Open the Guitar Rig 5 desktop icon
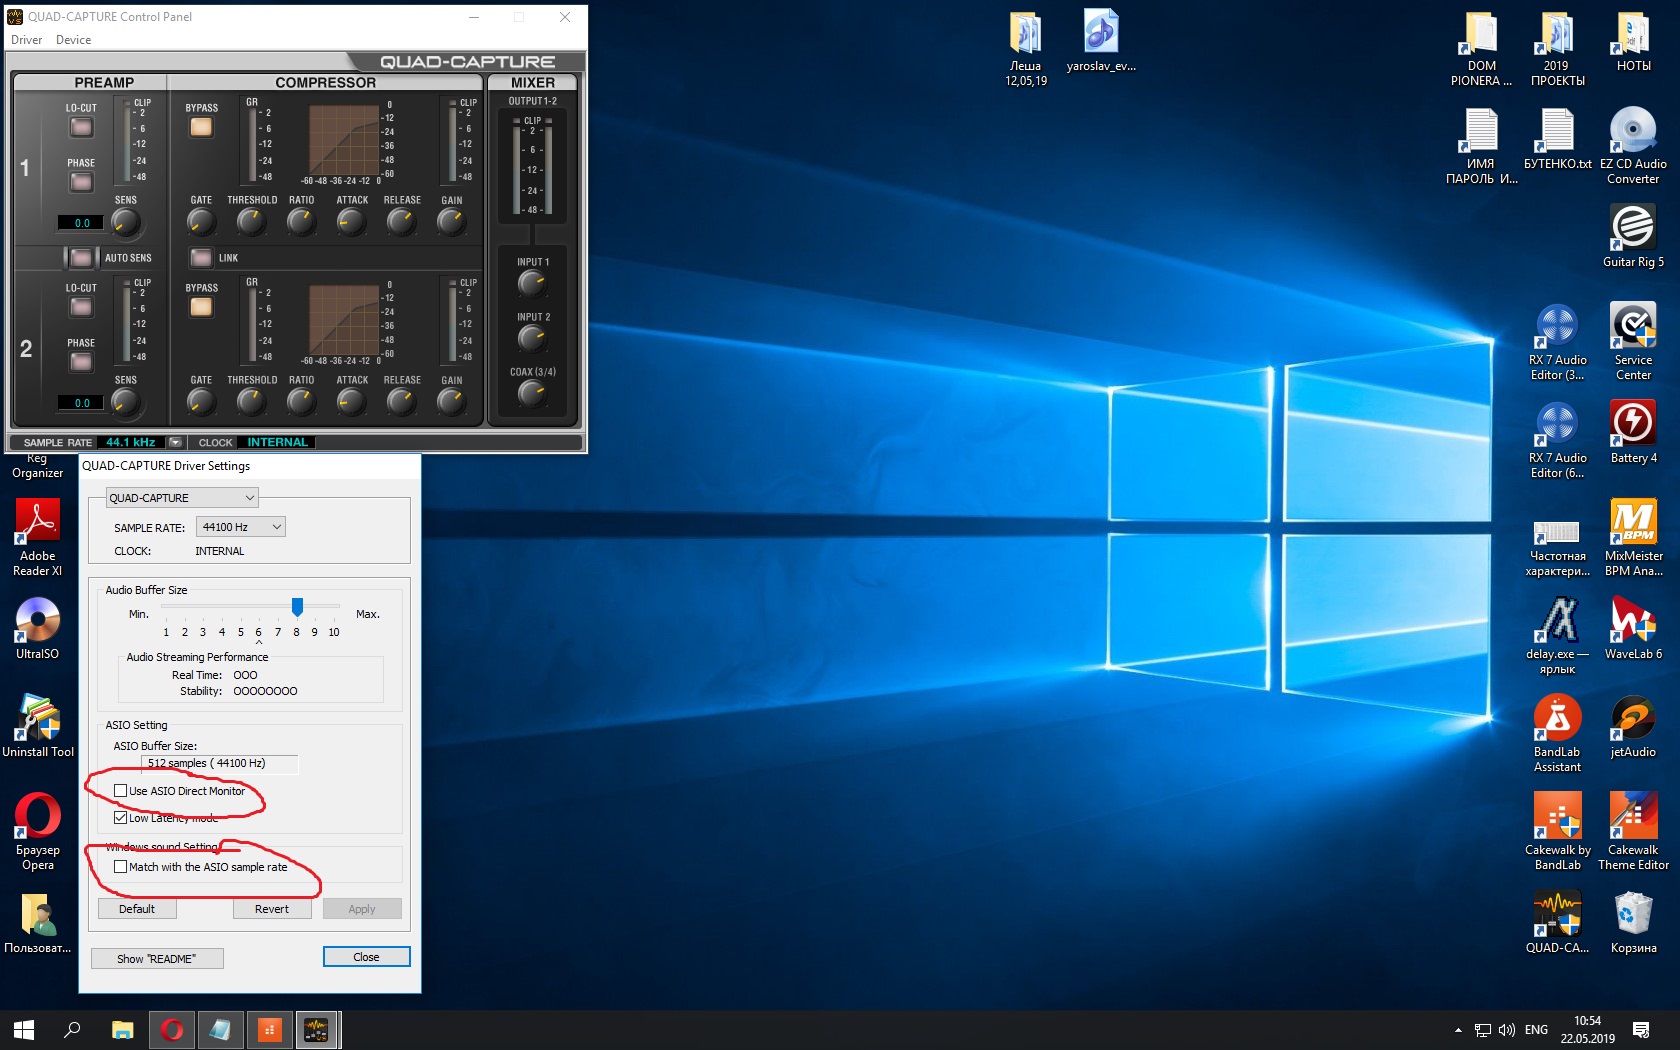 click(1632, 228)
